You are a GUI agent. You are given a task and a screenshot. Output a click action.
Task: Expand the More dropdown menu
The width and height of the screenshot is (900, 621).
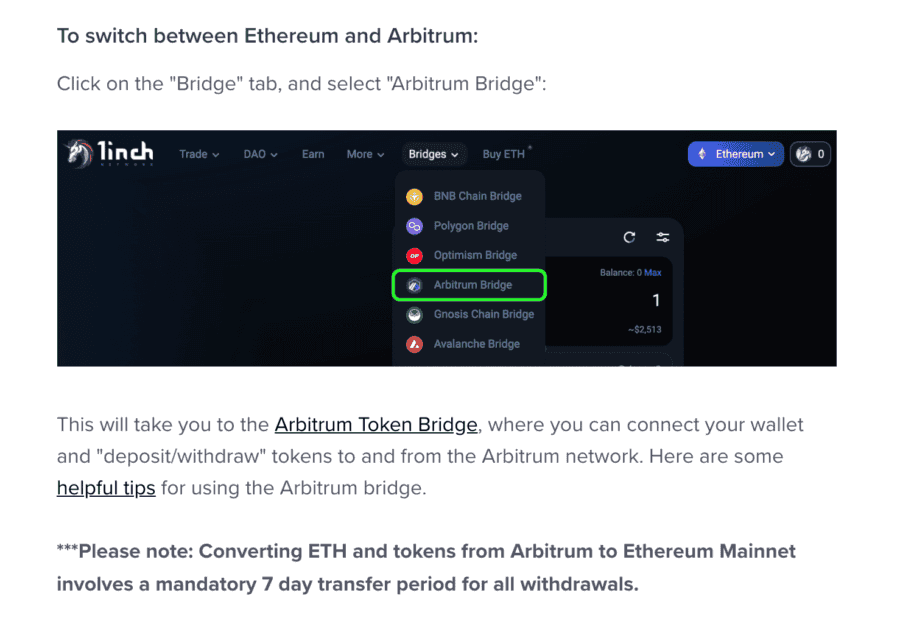pyautogui.click(x=366, y=154)
